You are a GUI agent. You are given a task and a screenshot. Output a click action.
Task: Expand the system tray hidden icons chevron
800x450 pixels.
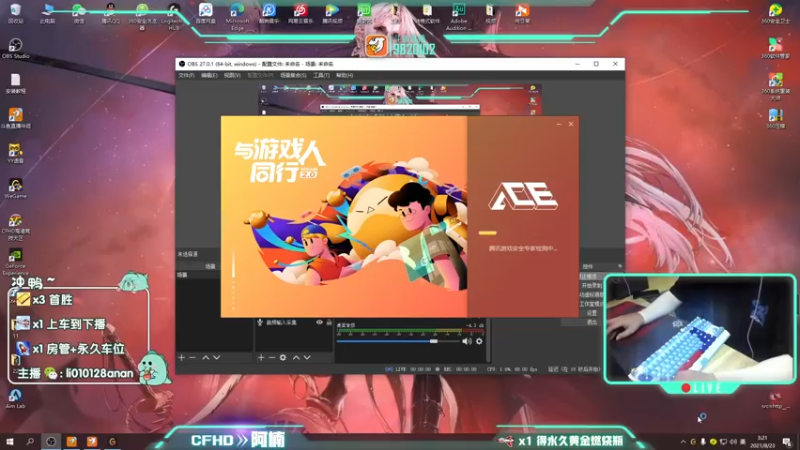pyautogui.click(x=683, y=442)
